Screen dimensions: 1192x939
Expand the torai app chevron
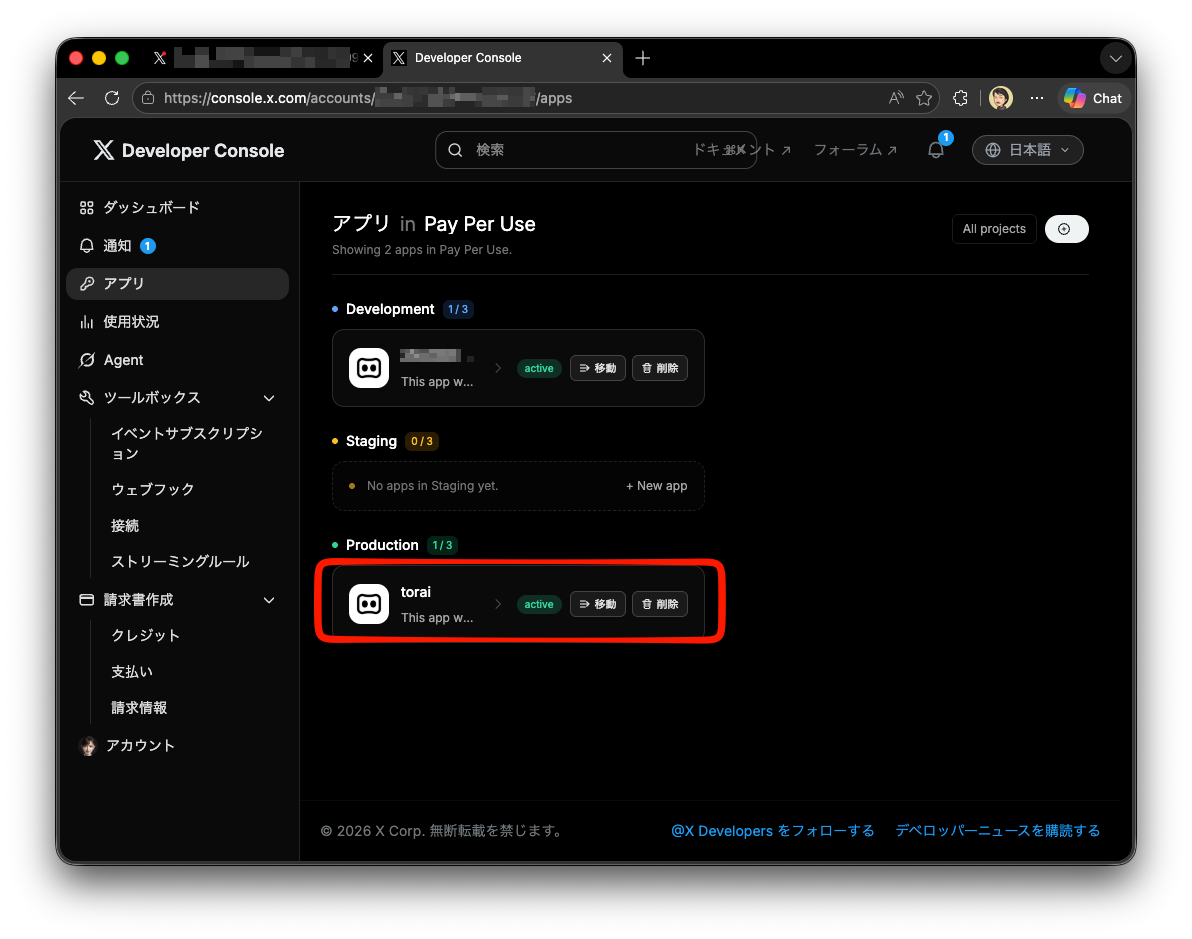pyautogui.click(x=498, y=604)
